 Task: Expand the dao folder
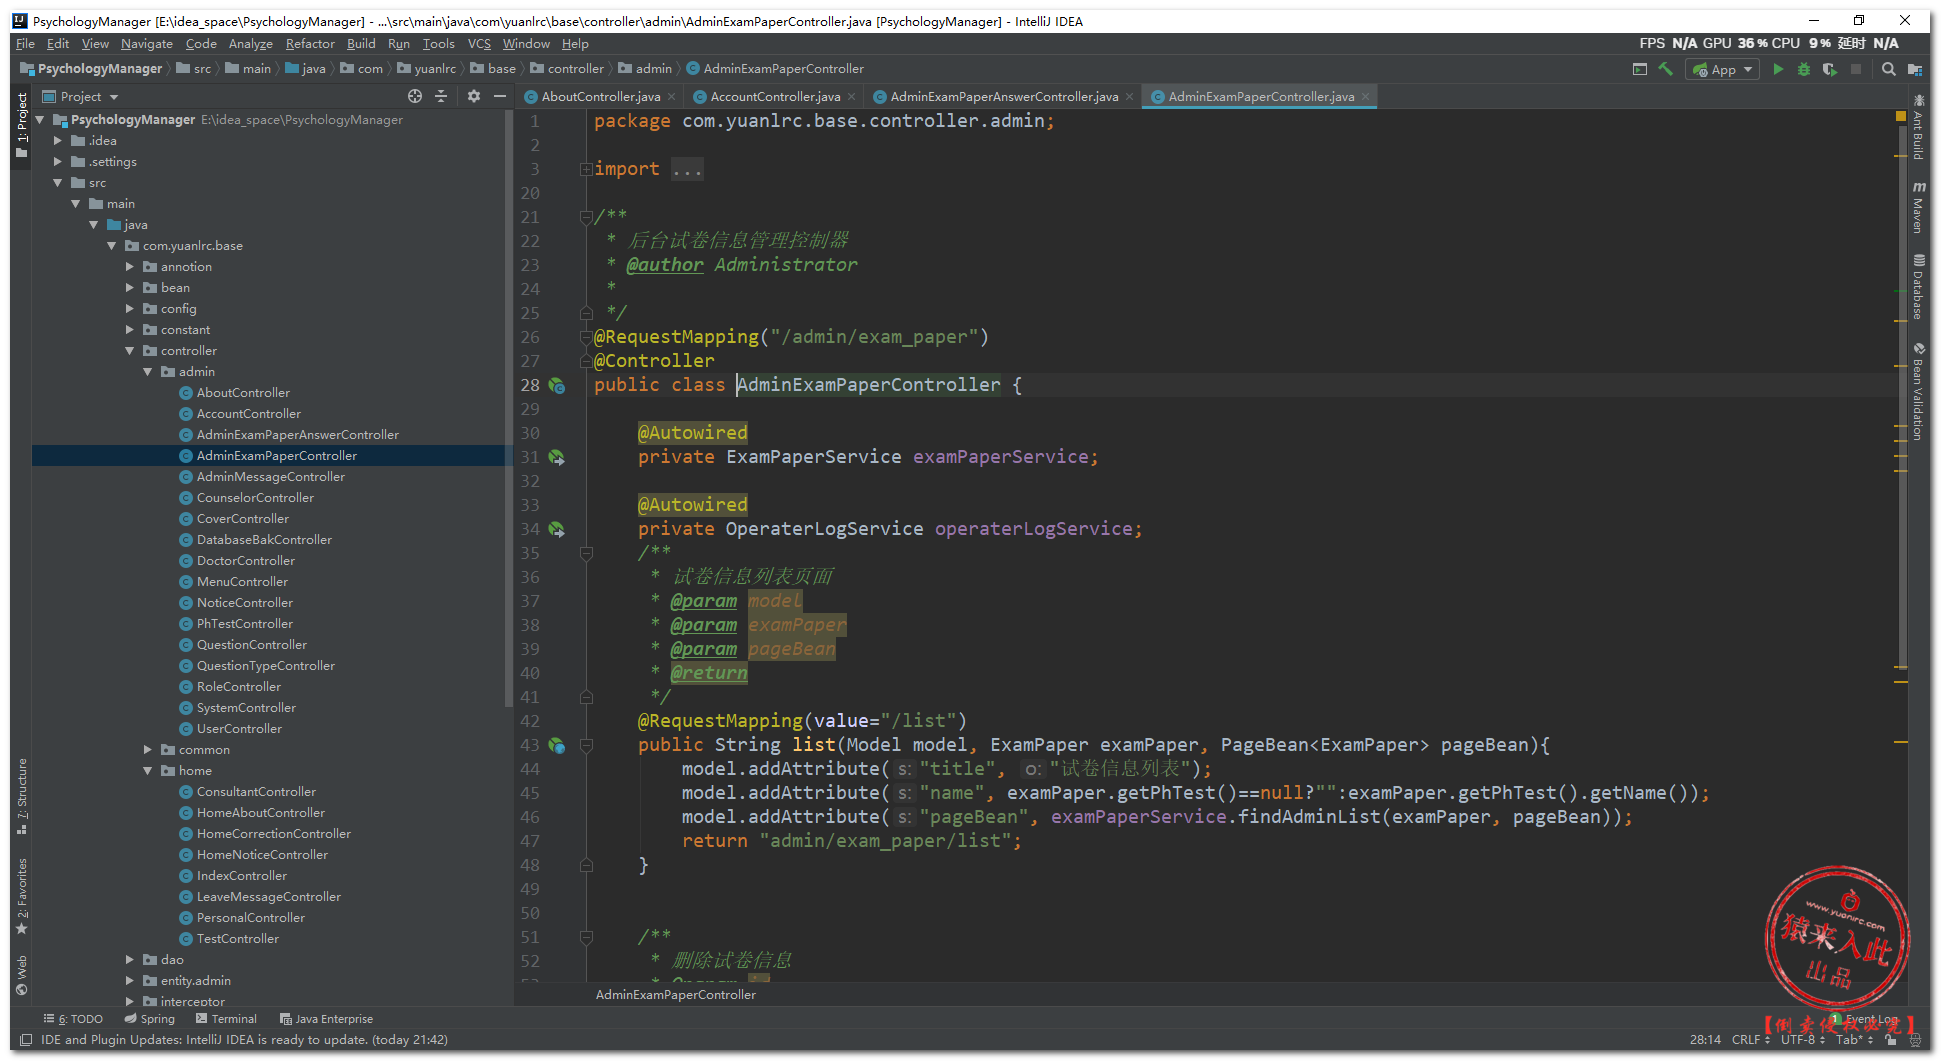pyautogui.click(x=130, y=960)
